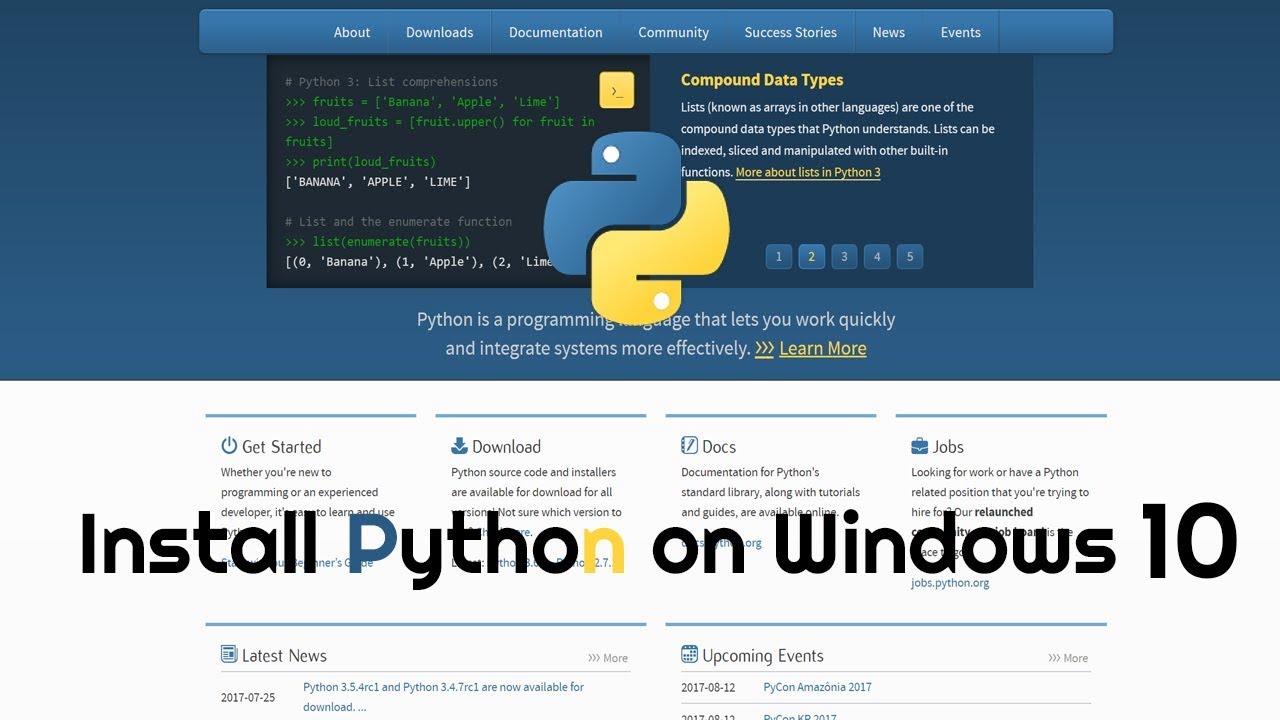
Task: Click the calendar icon beside Upcoming Events
Action: [689, 654]
